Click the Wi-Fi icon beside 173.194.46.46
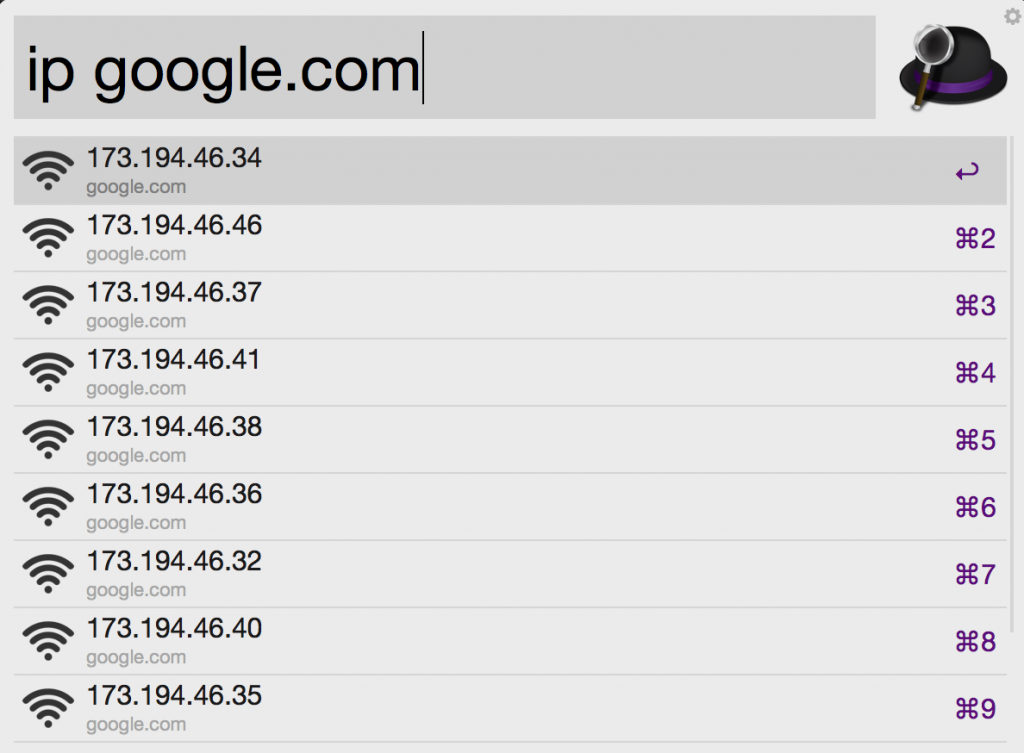 tap(48, 238)
